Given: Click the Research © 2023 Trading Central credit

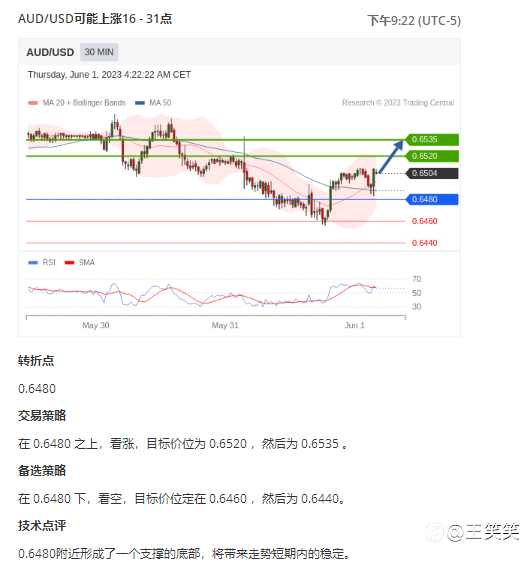Looking at the screenshot, I should point(398,103).
